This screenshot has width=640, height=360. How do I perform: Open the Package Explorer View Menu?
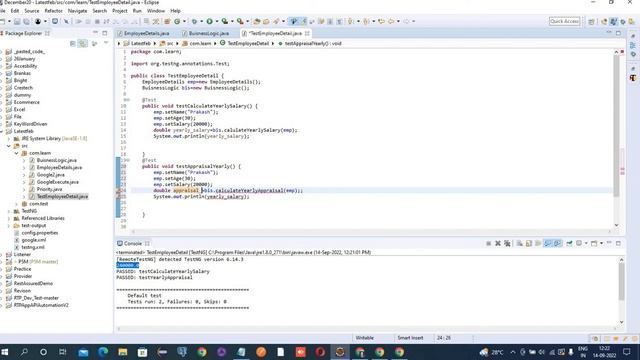pos(106,43)
